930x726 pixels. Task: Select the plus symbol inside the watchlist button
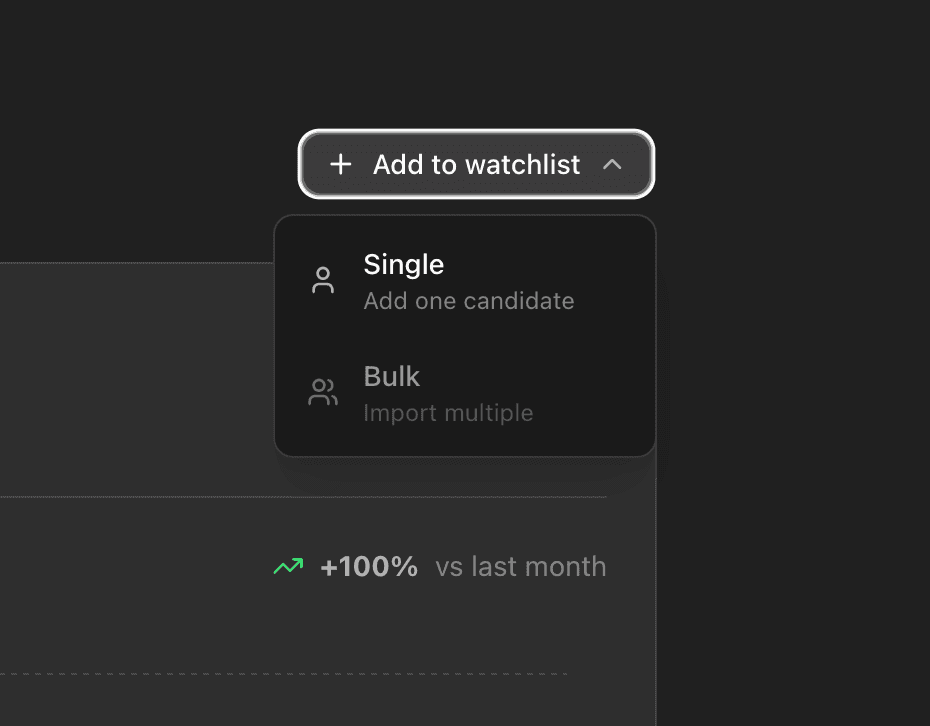pyautogui.click(x=341, y=164)
